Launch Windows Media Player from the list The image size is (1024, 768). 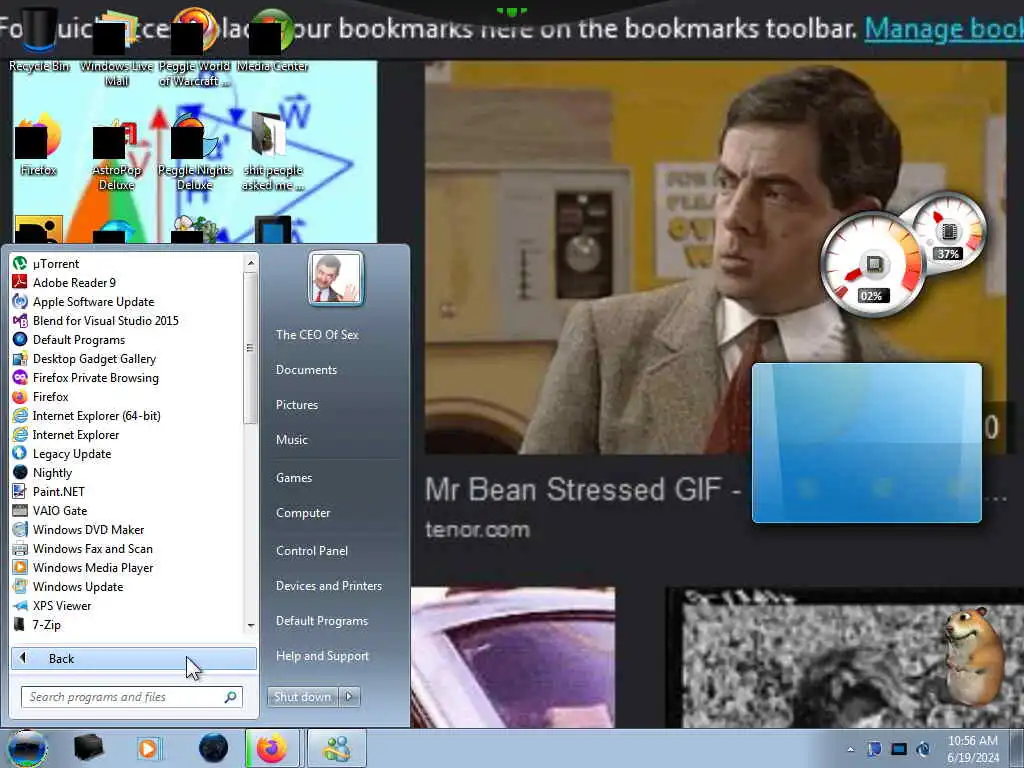coord(83,568)
